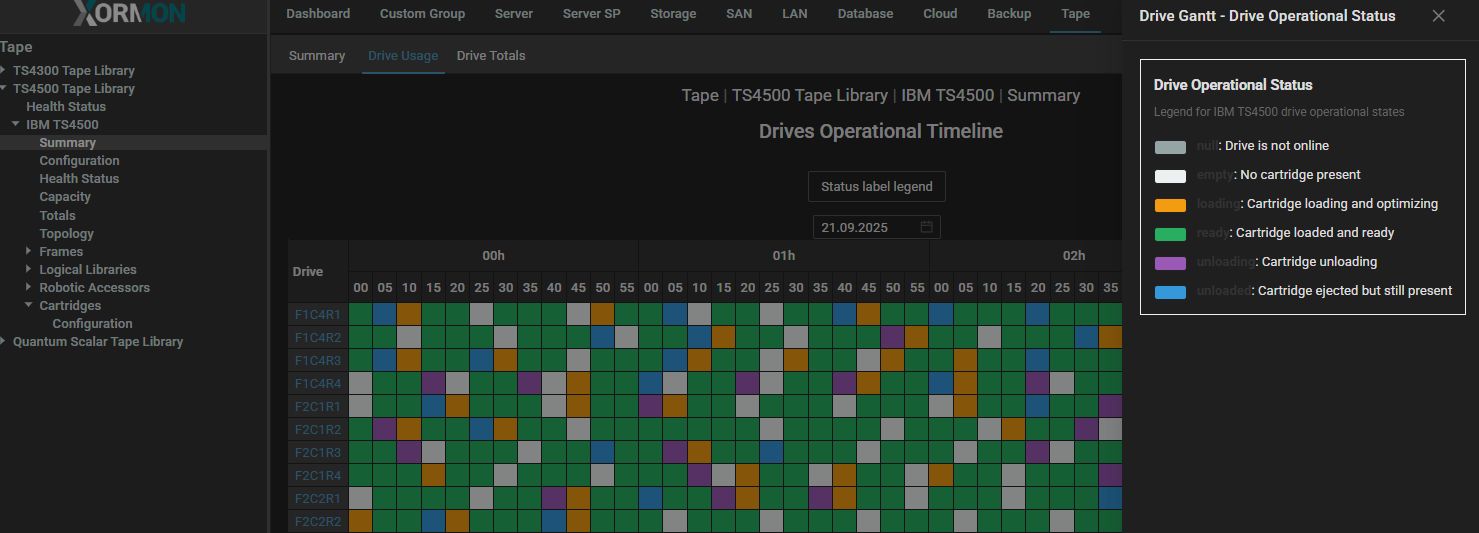This screenshot has width=1479, height=533.
Task: Open the F1C4R2 drive link
Action: click(x=318, y=337)
